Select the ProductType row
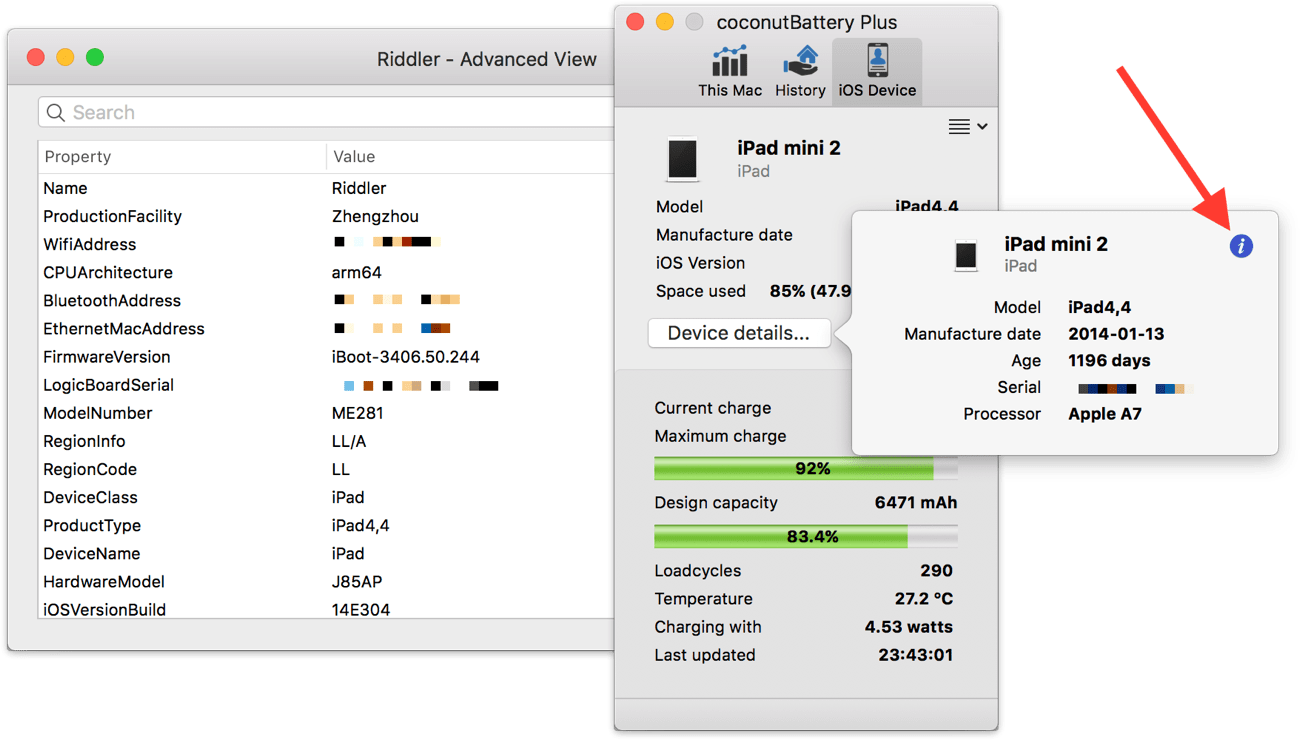 point(327,525)
